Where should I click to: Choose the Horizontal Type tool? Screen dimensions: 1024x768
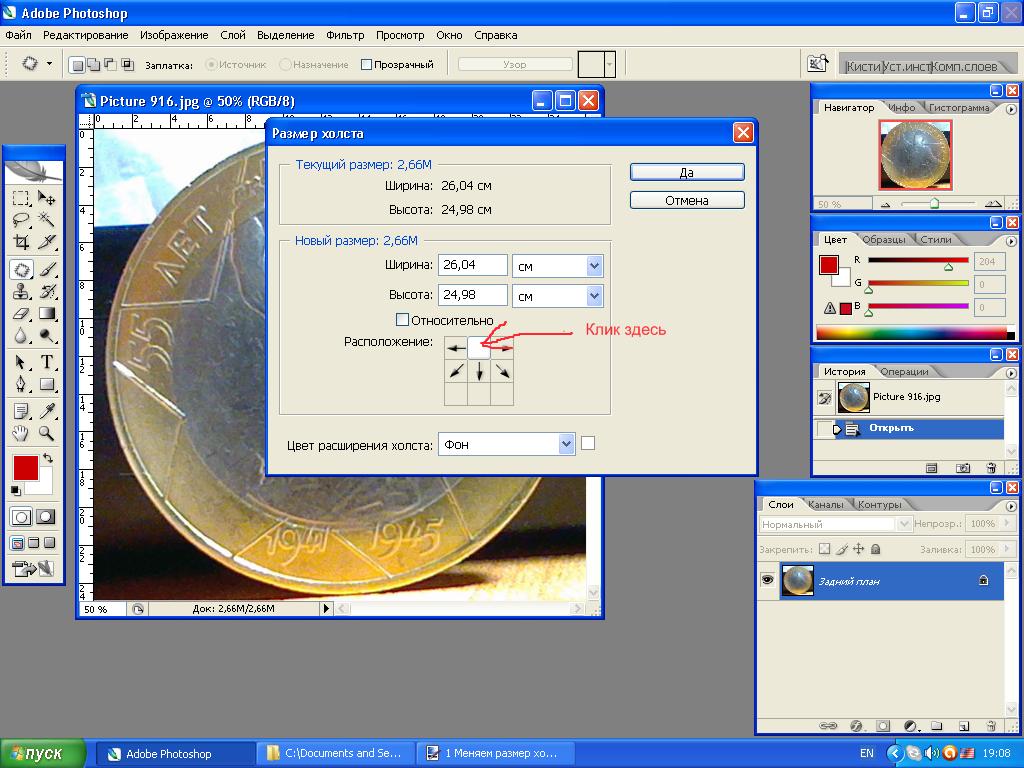[46, 362]
